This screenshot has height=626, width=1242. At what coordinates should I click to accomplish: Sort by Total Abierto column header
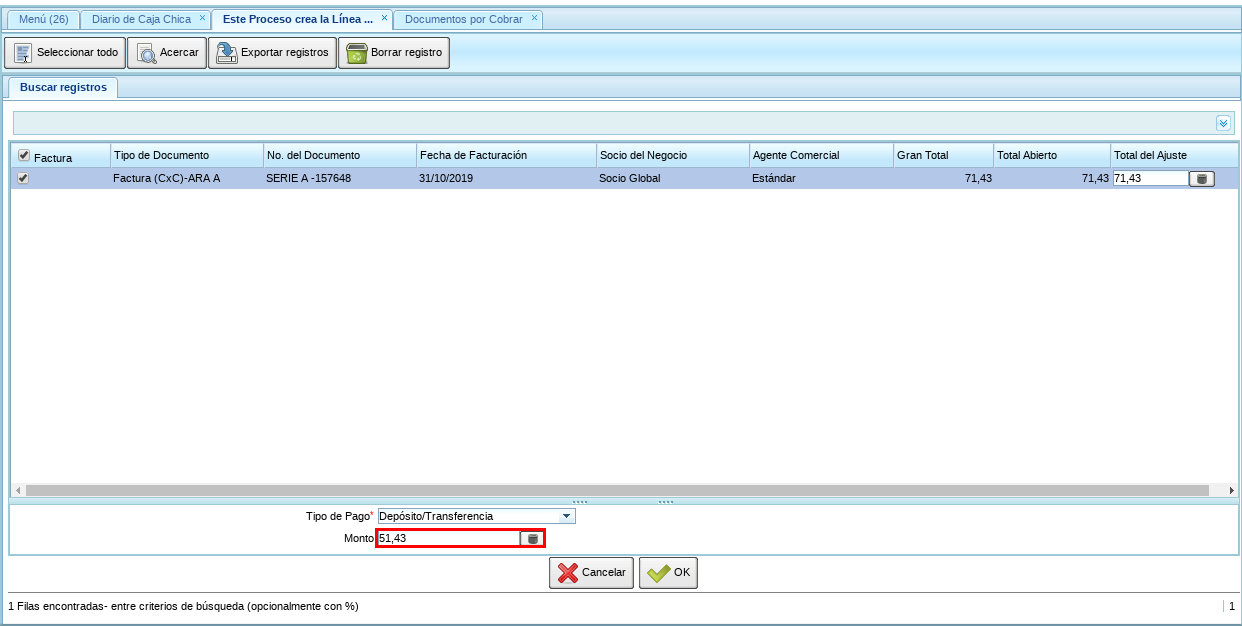pyautogui.click(x=1052, y=155)
